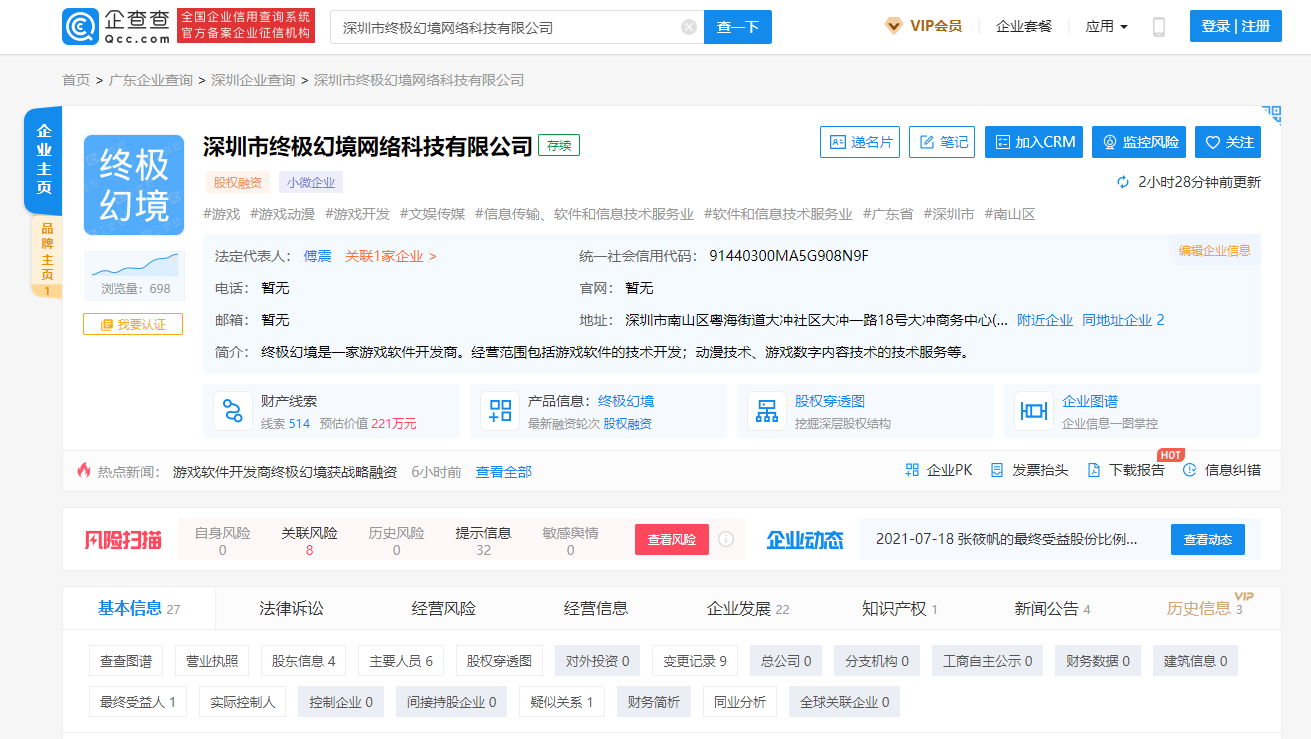Add the company to CRM

pos(1034,142)
